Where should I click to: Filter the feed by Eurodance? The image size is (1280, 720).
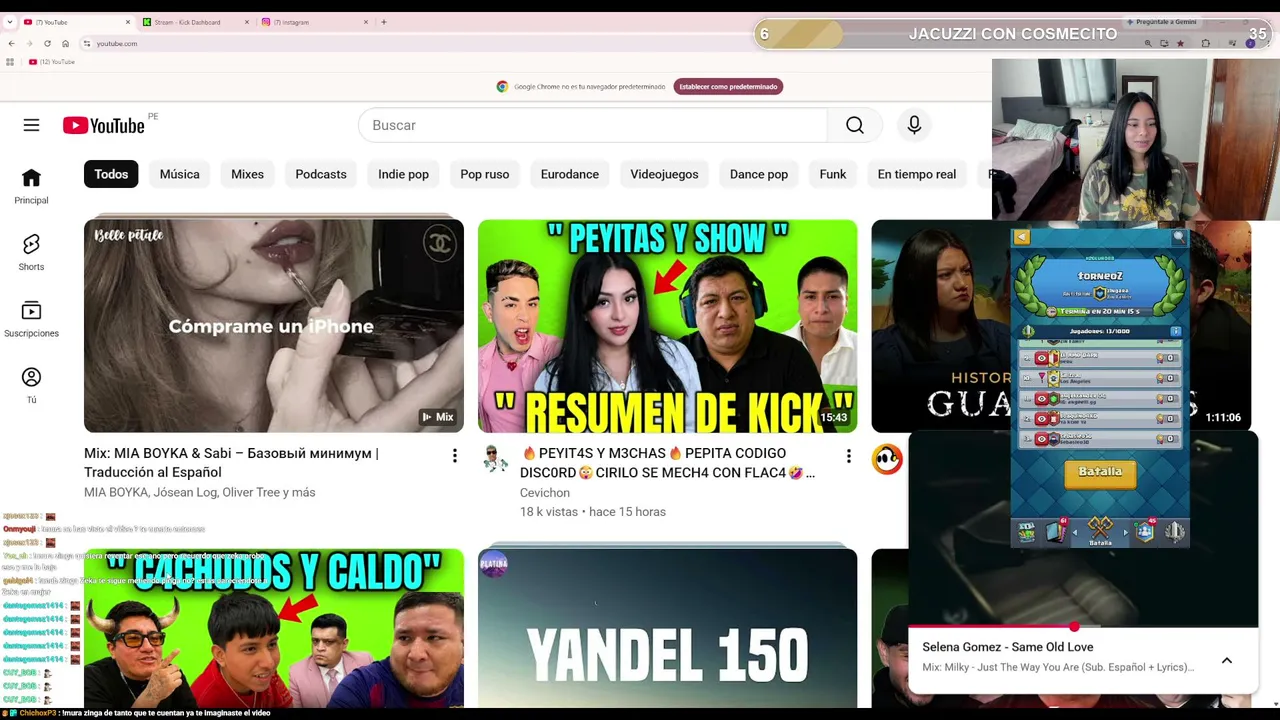click(570, 174)
